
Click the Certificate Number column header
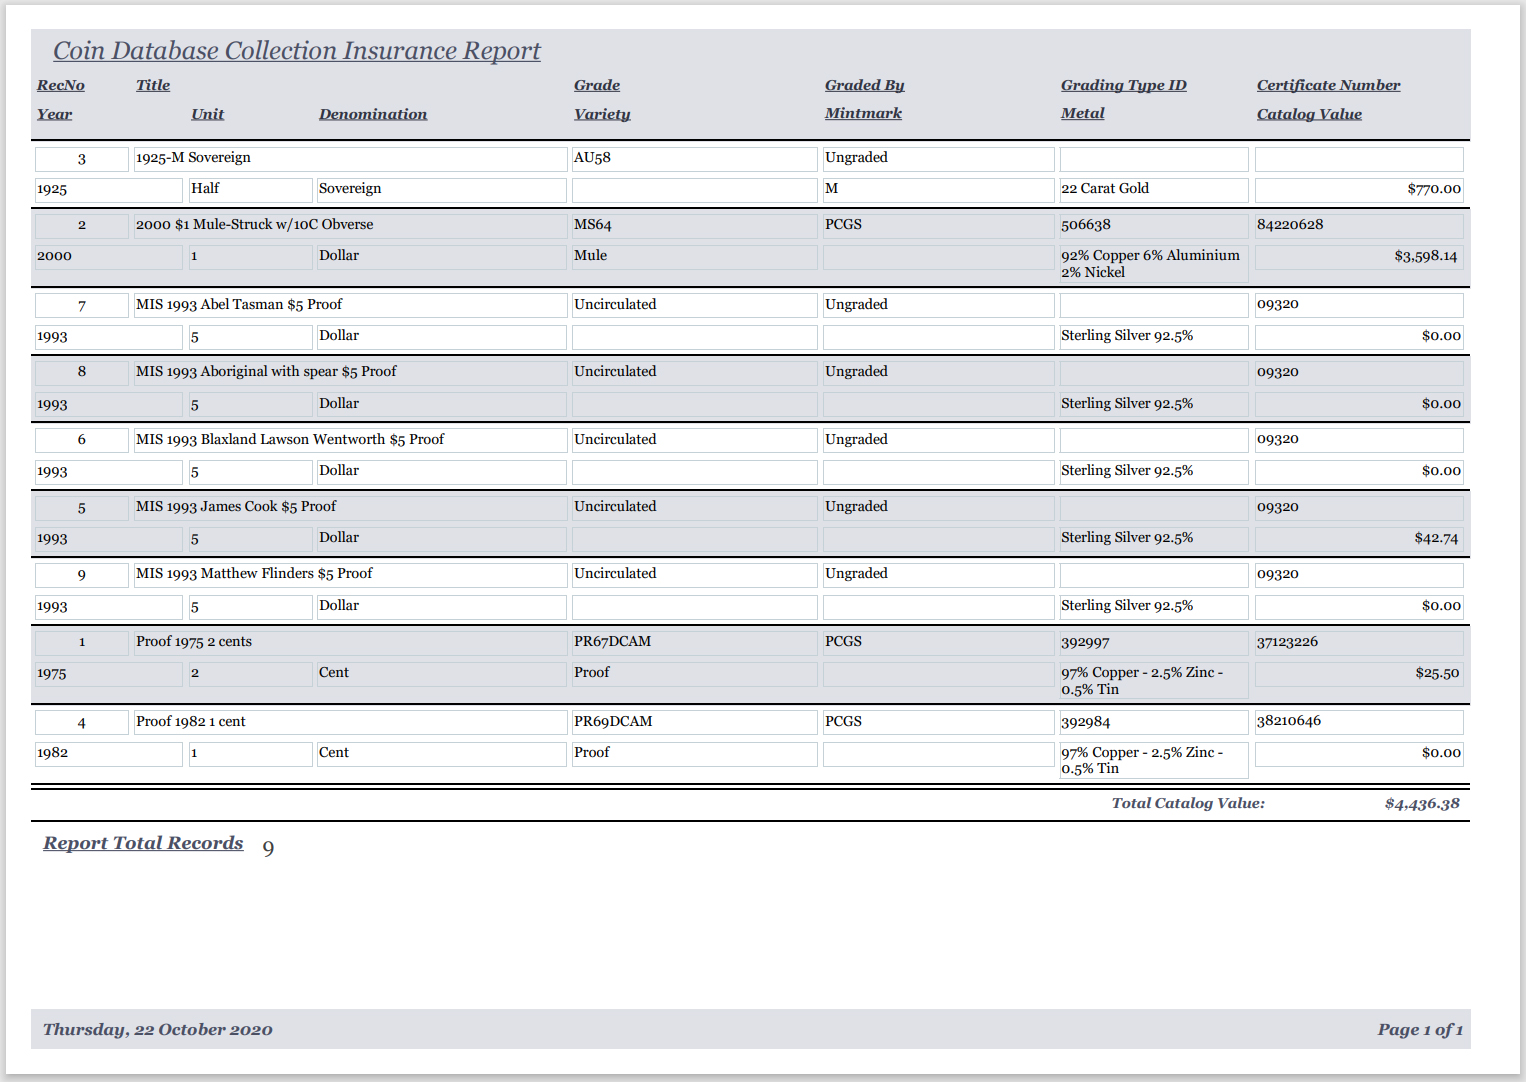coord(1329,85)
